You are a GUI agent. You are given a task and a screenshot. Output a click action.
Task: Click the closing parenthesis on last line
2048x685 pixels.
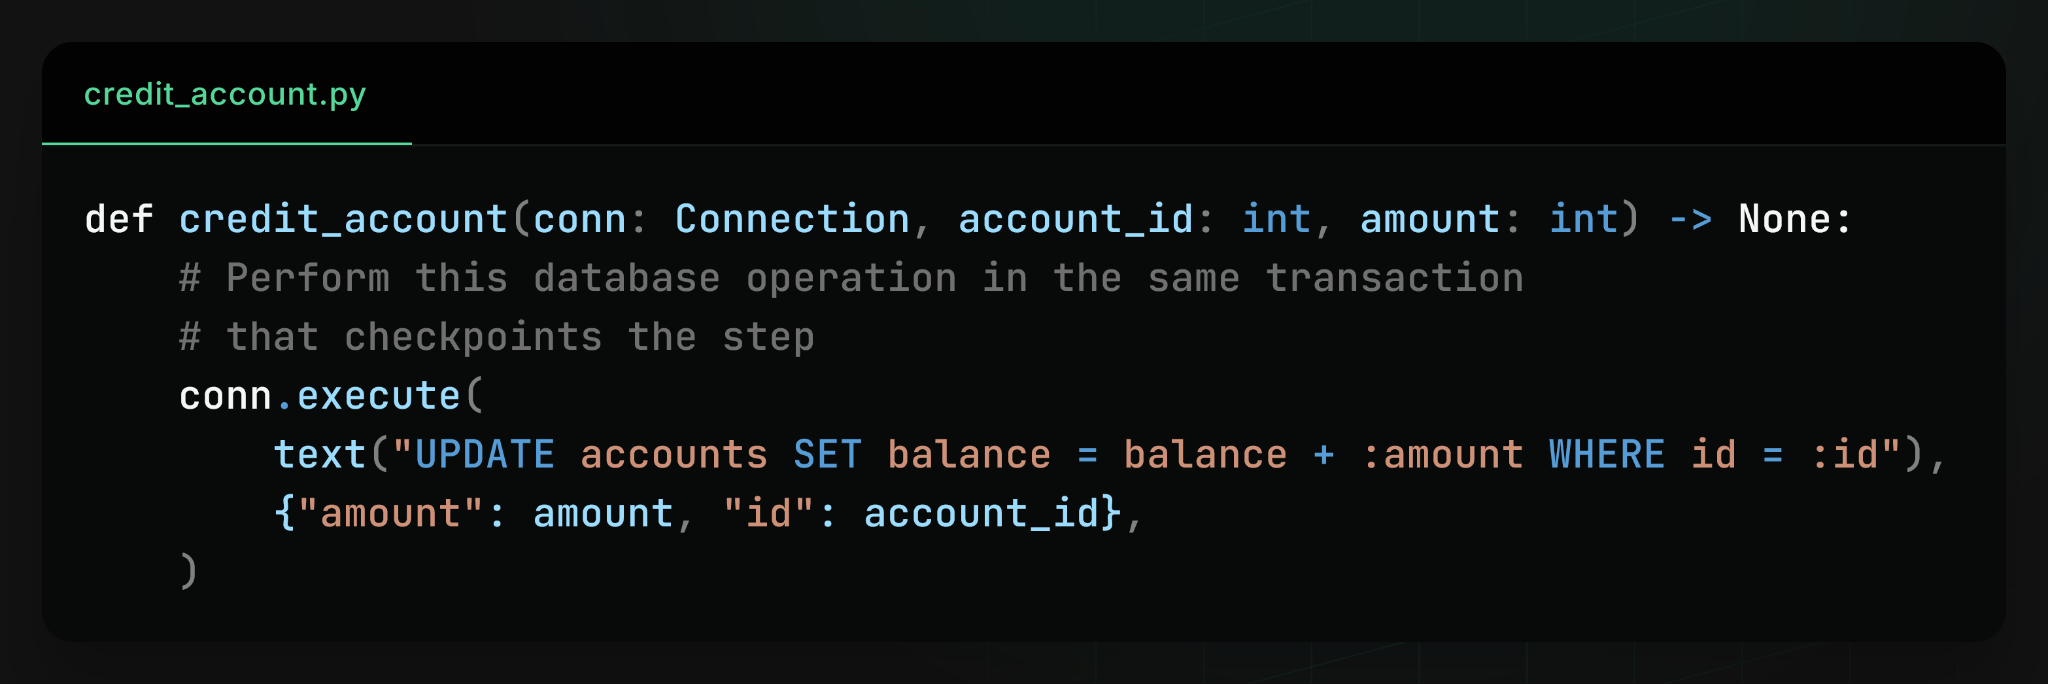(189, 571)
